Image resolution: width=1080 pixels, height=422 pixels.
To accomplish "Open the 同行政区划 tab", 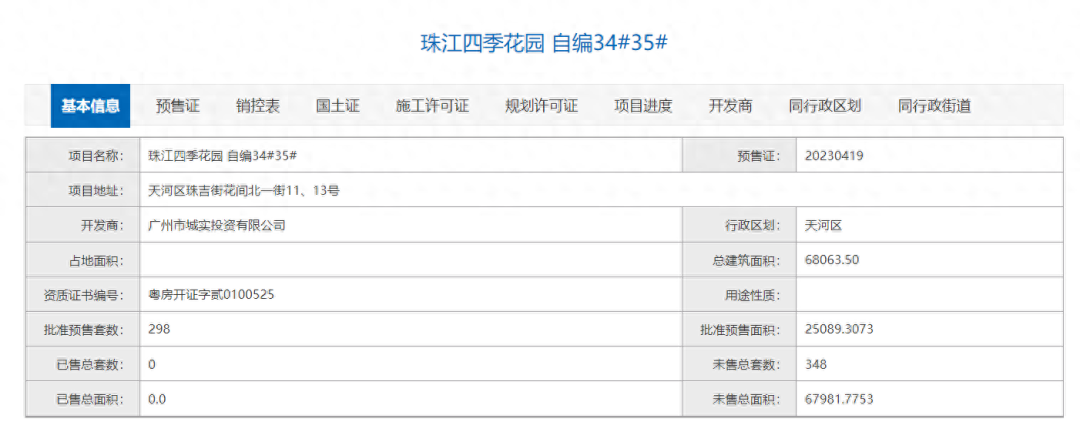I will point(824,106).
